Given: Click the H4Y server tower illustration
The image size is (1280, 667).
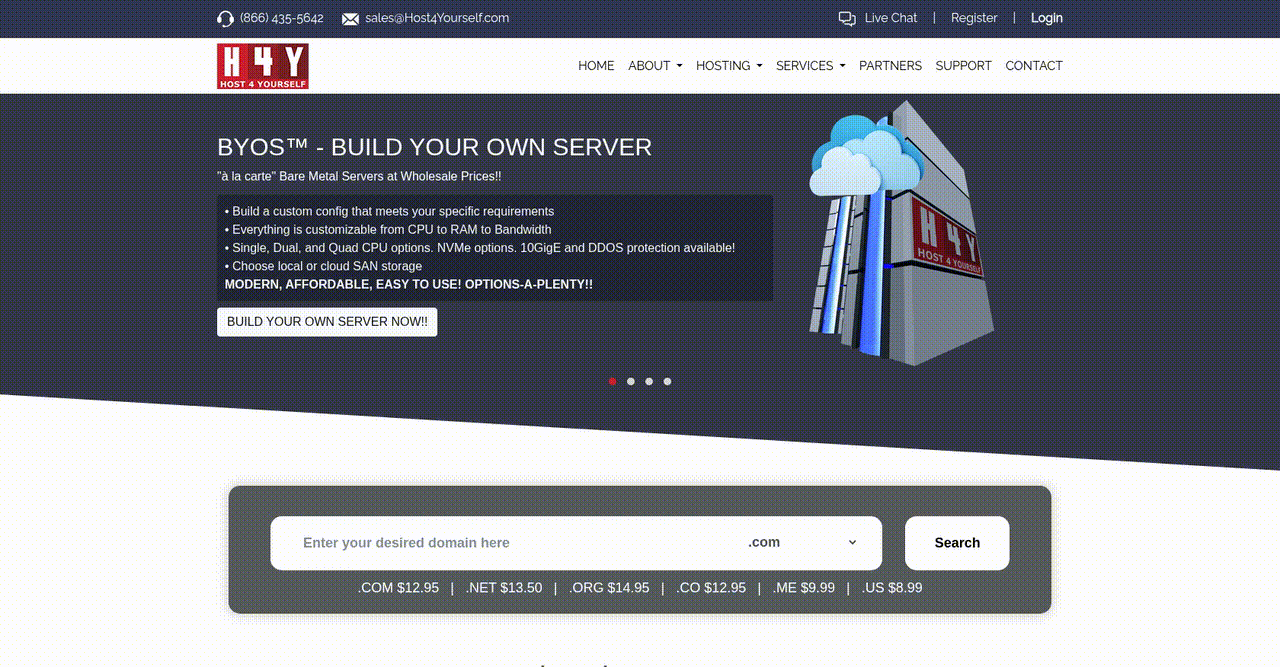Looking at the screenshot, I should coord(902,233).
